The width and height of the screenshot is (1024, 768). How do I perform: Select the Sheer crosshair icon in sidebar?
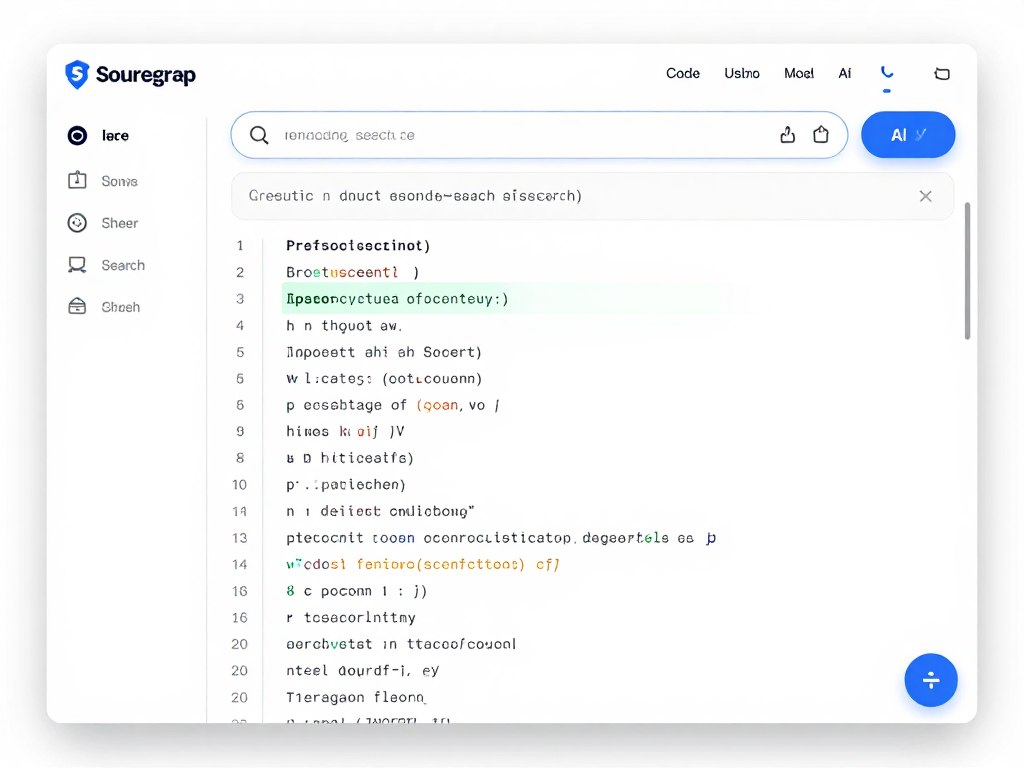click(x=77, y=222)
